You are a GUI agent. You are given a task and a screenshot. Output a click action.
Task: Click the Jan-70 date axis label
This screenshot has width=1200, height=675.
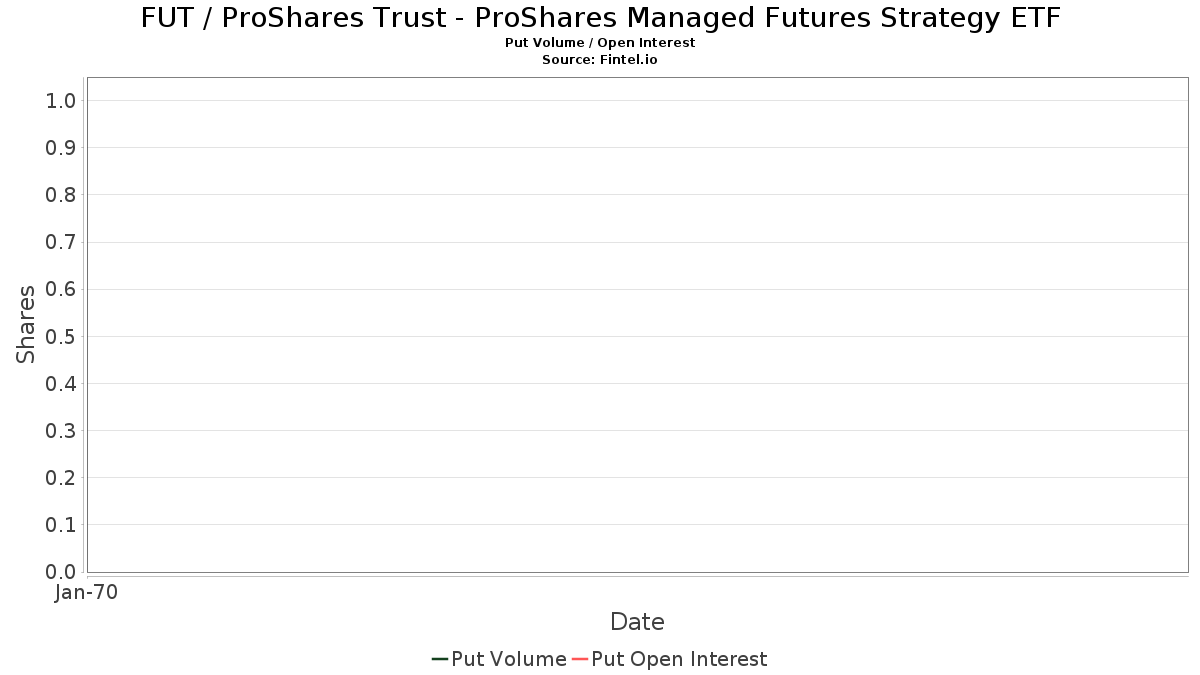(86, 592)
